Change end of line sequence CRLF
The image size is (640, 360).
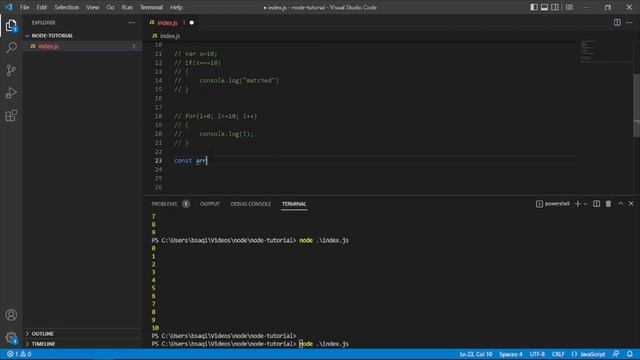(x=558, y=354)
